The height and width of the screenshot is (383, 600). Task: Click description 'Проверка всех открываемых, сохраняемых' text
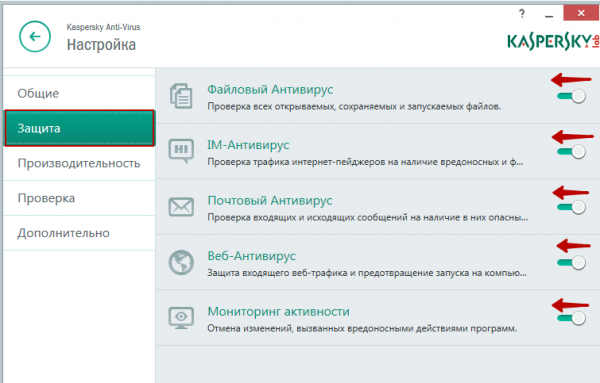tap(354, 106)
